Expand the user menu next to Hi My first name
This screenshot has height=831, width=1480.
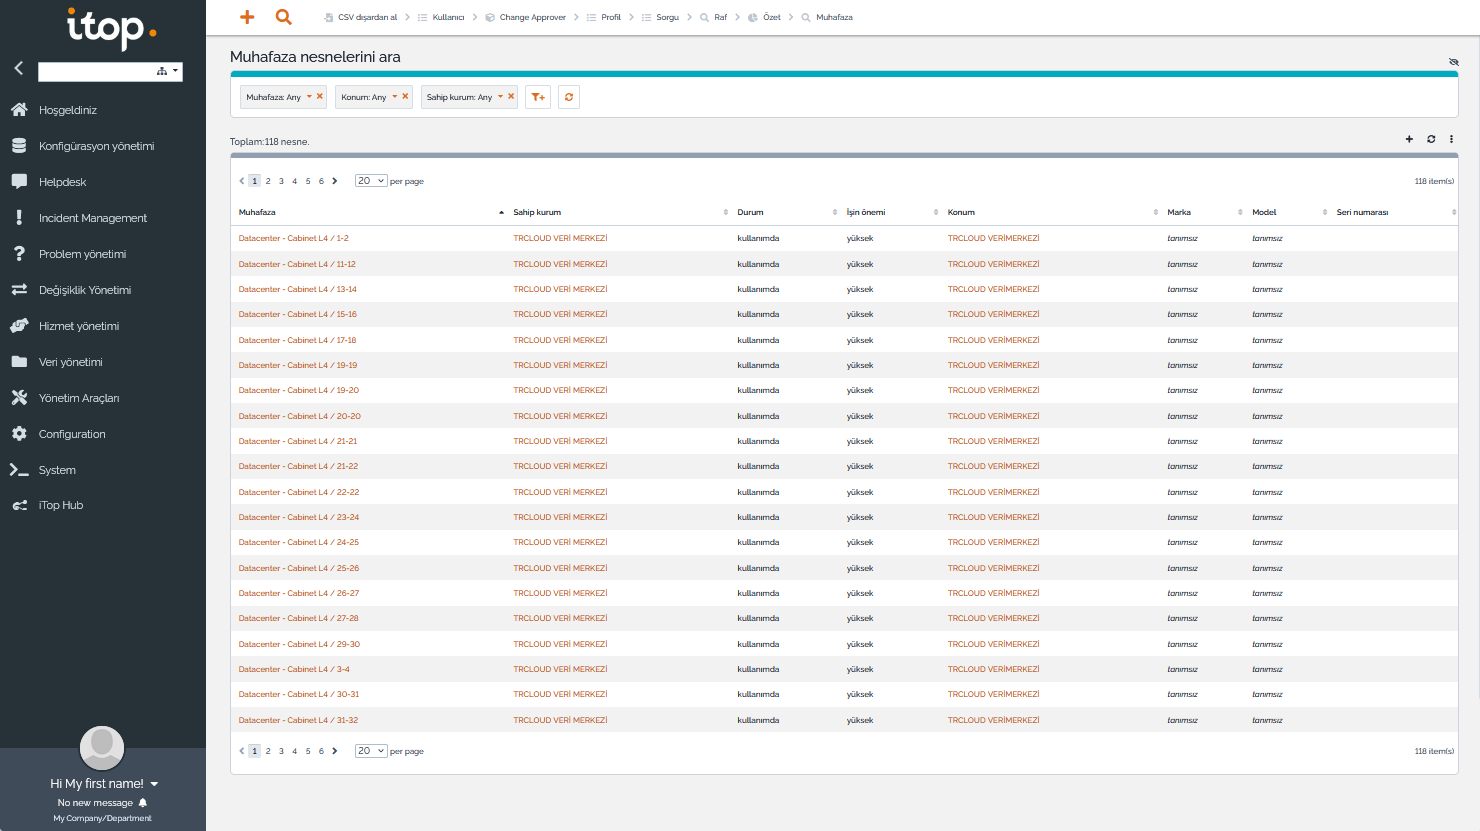pyautogui.click(x=155, y=784)
